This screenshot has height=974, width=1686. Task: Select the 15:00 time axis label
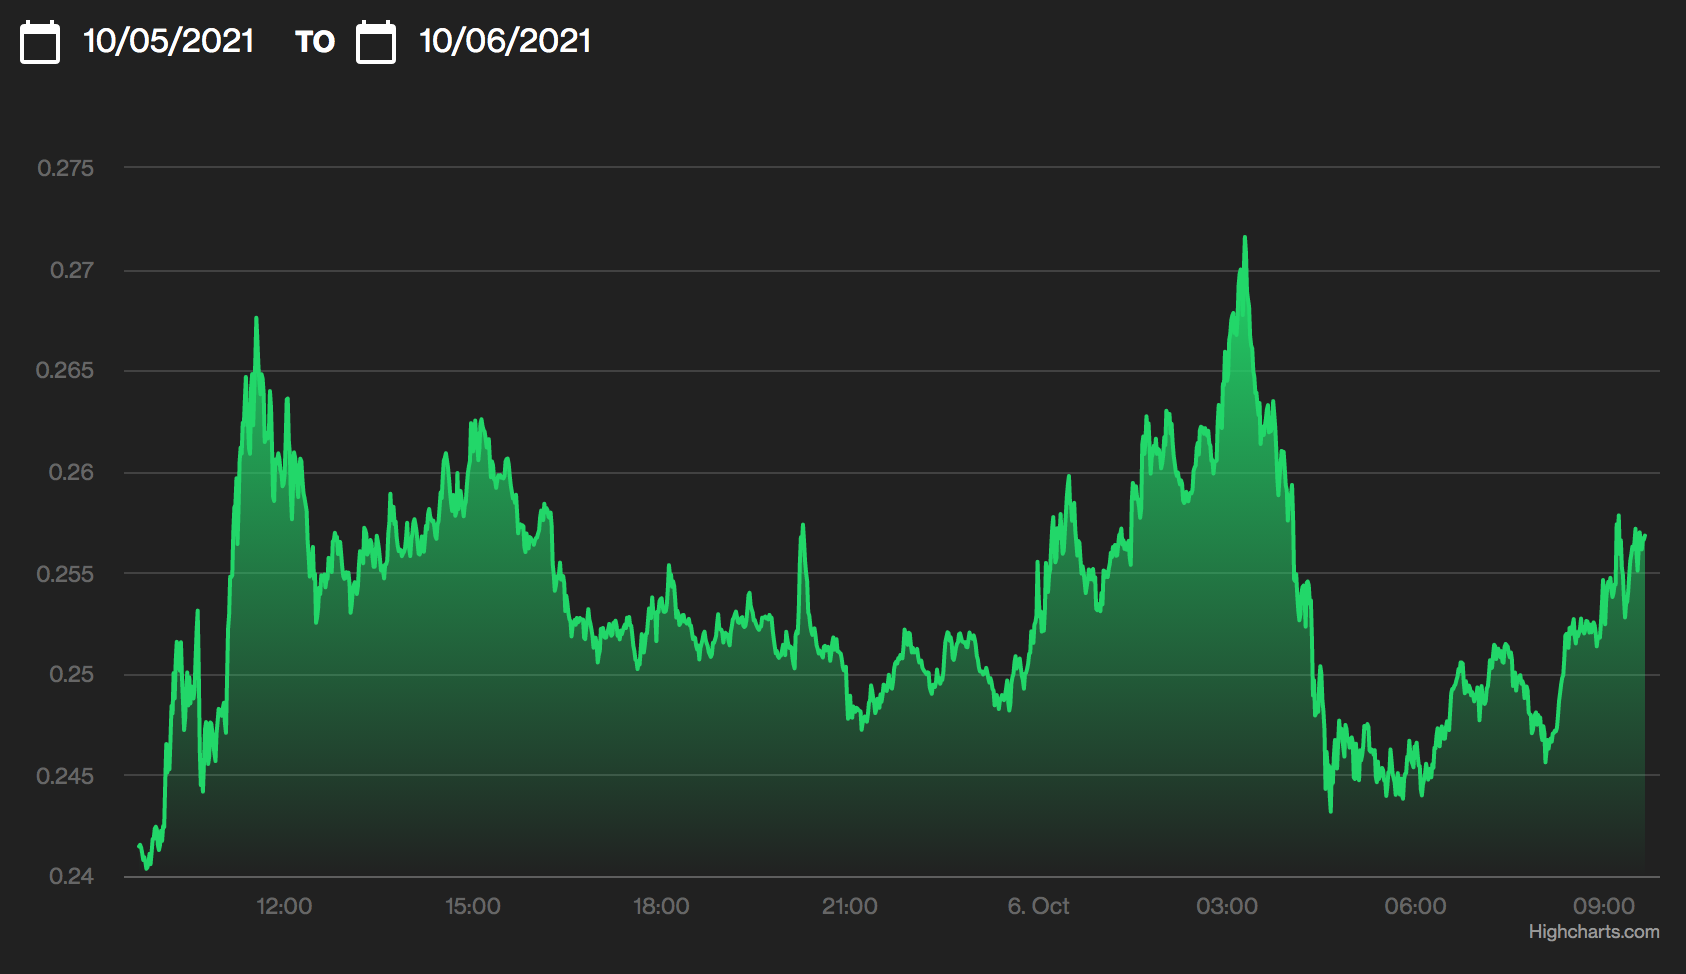tap(472, 906)
